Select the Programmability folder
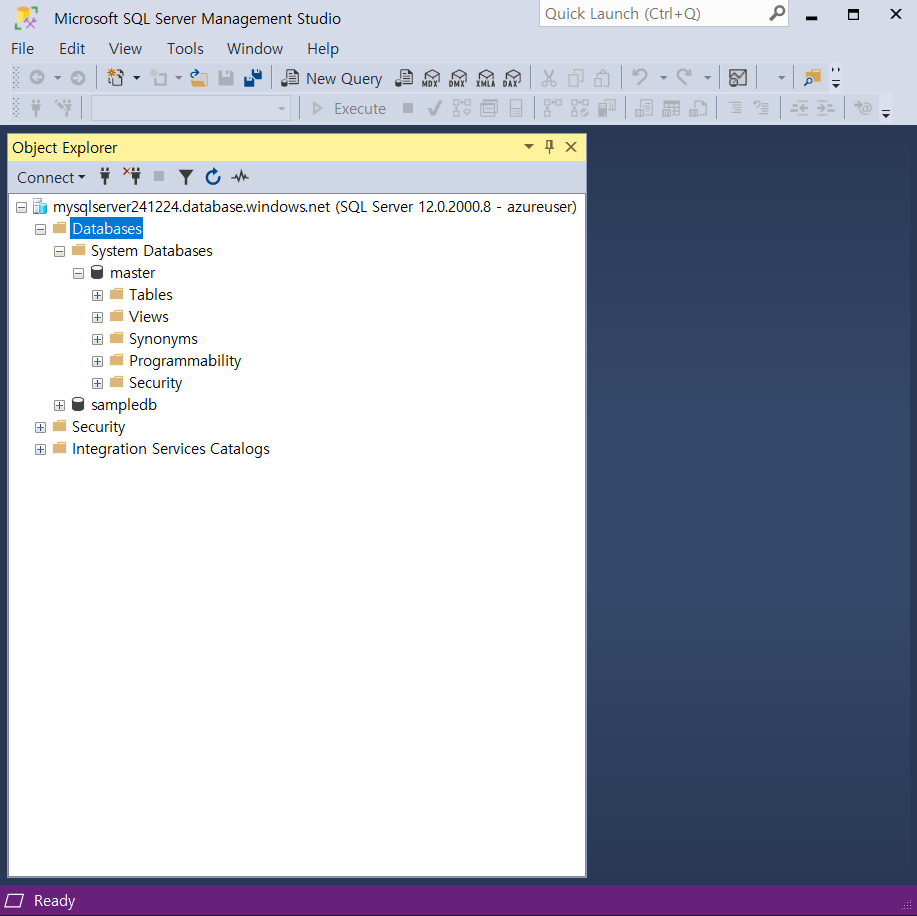917x916 pixels. 185,361
